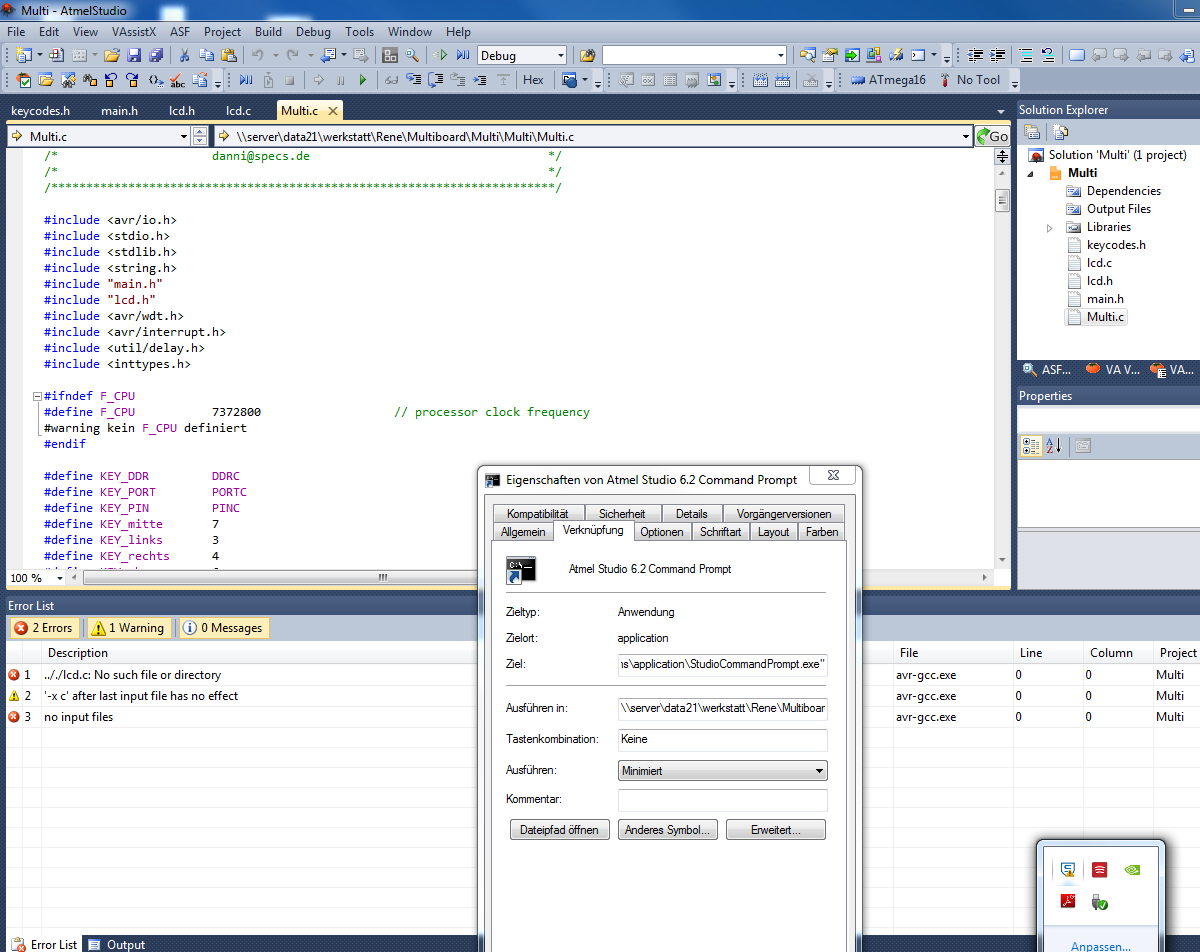Click the Increase indent toolbar icon
Image resolution: width=1200 pixels, height=952 pixels.
coord(997,55)
